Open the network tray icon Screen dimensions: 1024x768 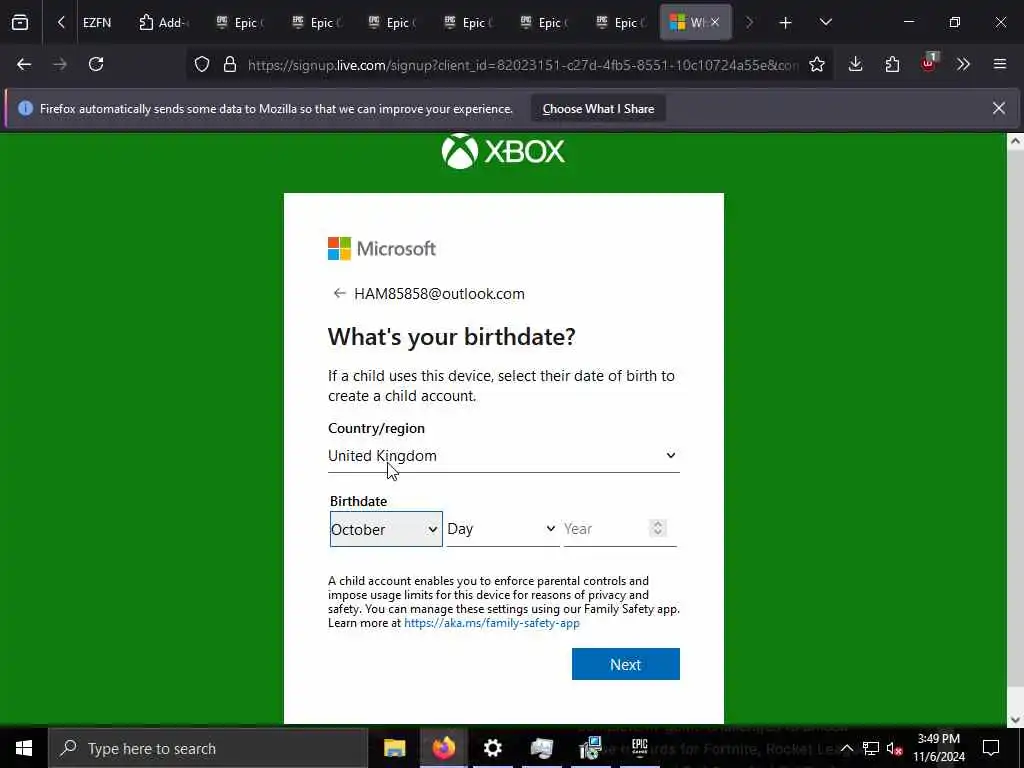[871, 748]
